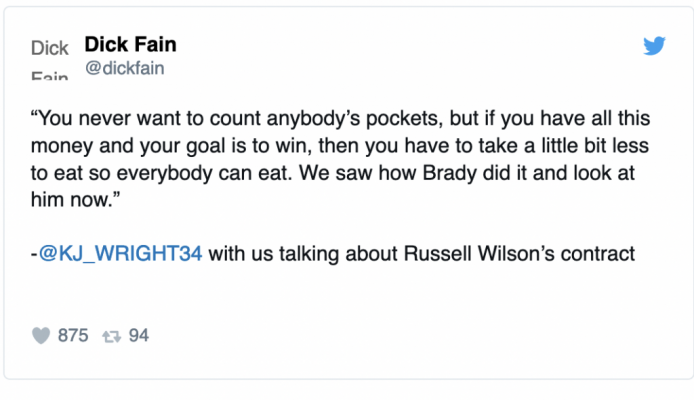The height and width of the screenshot is (400, 694).
Task: Click the tweet's first line about counting pockets
Action: tap(340, 119)
